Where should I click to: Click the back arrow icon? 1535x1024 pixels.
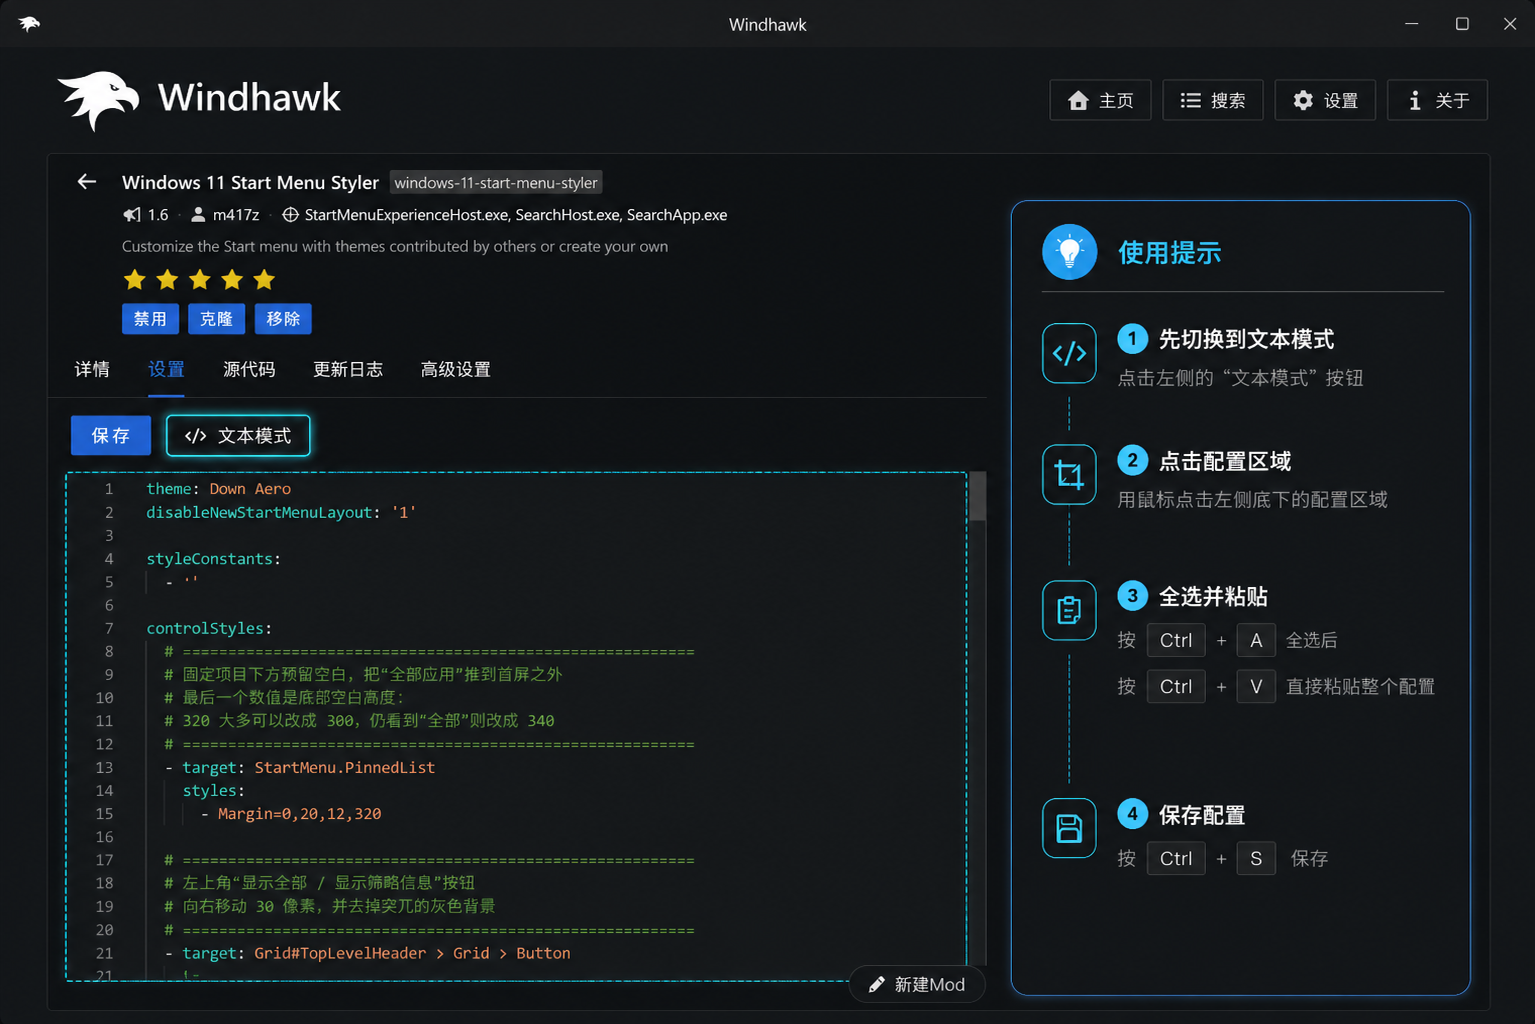click(x=87, y=182)
